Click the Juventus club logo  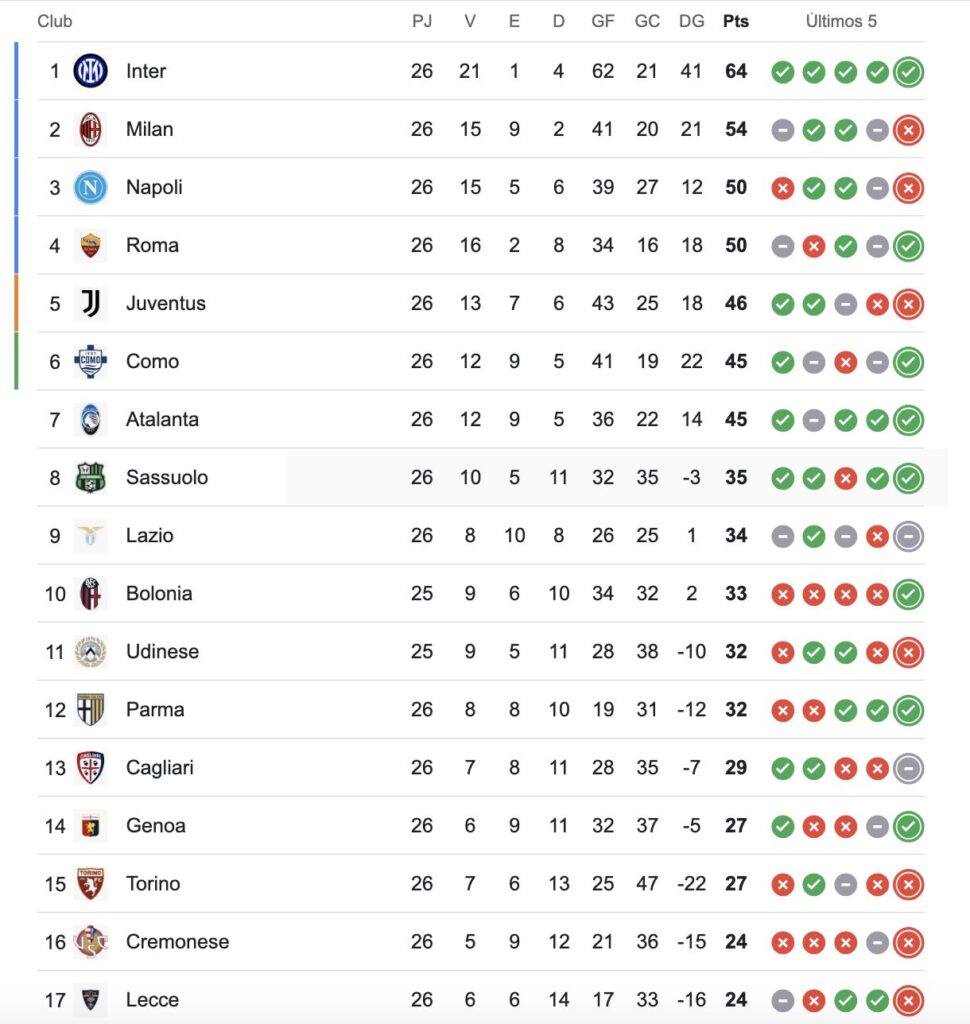pos(90,303)
